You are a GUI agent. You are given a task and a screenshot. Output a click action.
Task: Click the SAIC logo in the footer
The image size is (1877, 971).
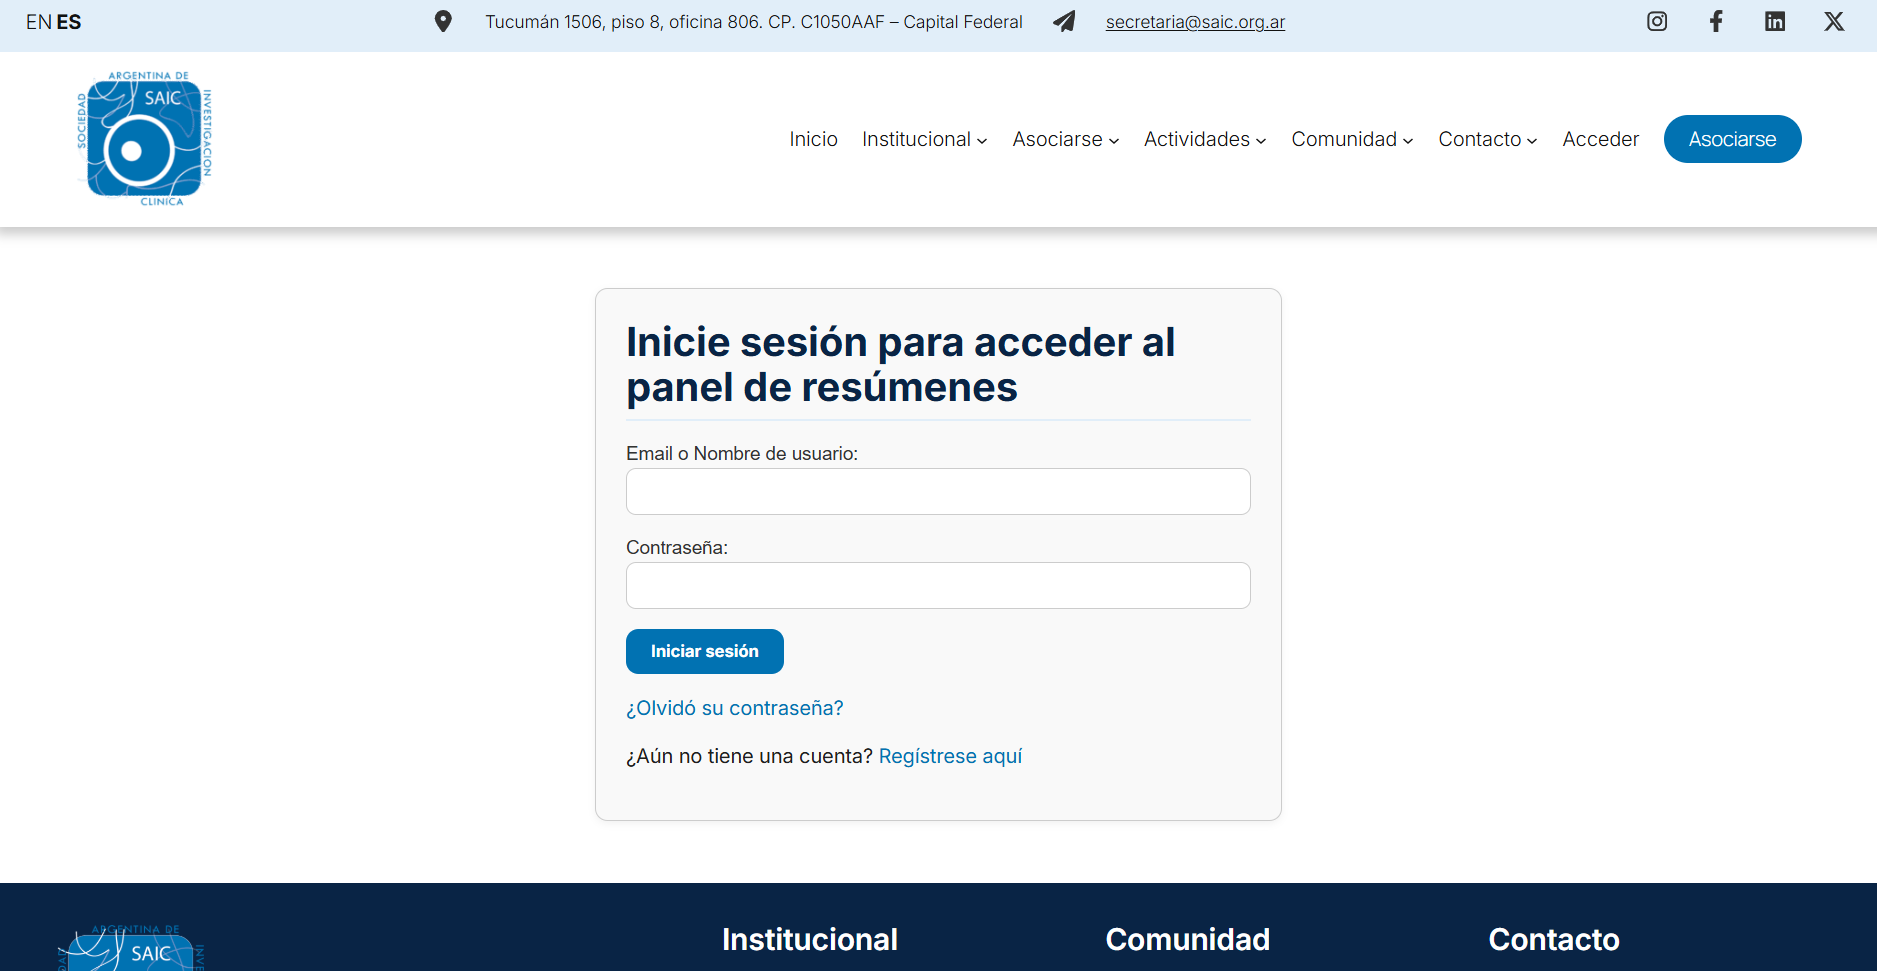click(130, 950)
